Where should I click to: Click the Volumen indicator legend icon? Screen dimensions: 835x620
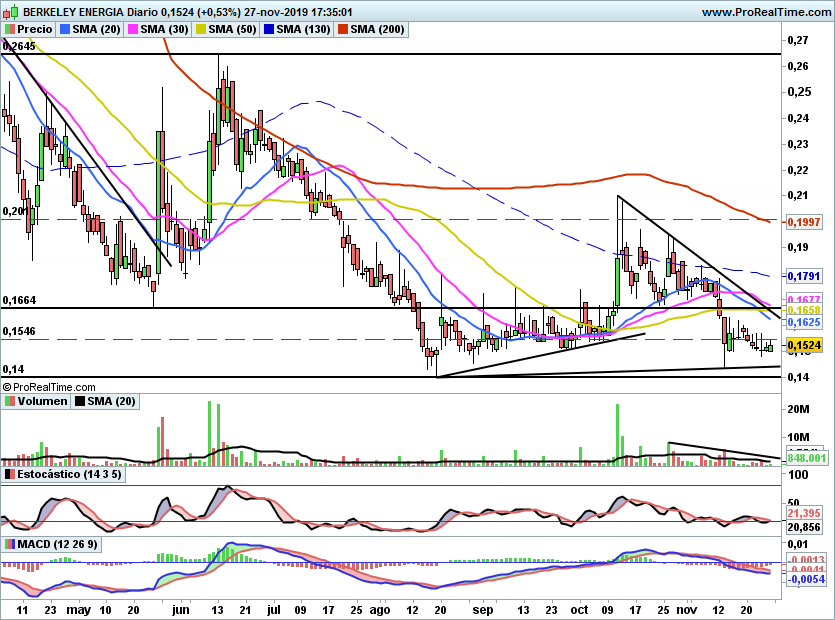point(9,402)
